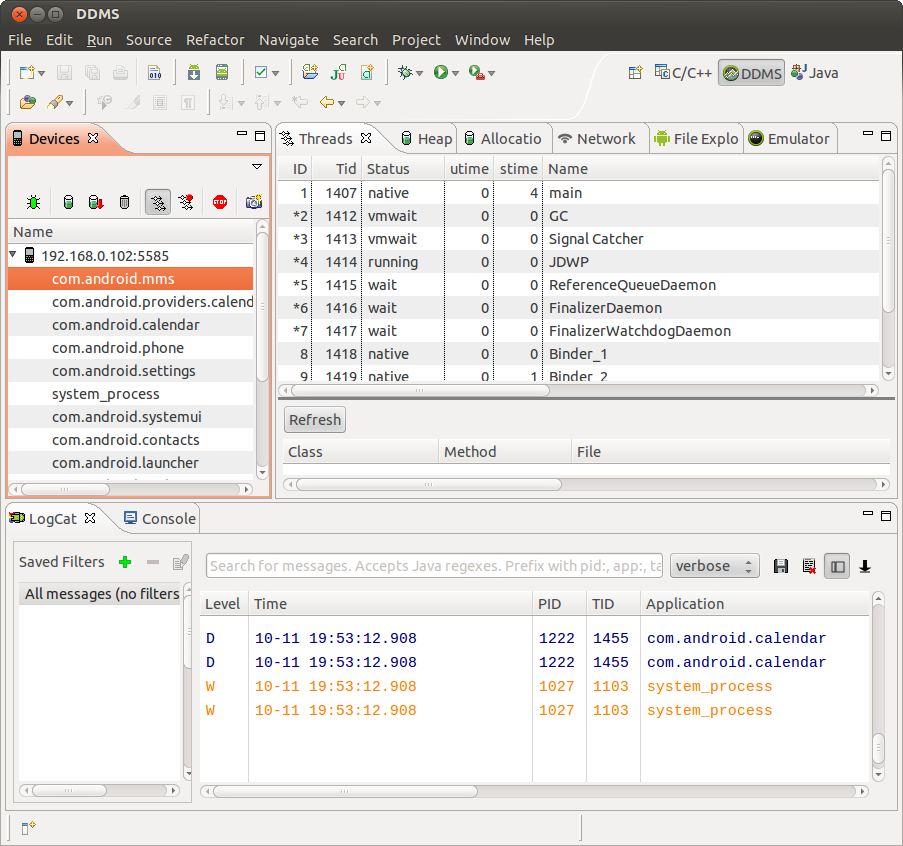Open the verbose log level dropdown

coord(715,566)
